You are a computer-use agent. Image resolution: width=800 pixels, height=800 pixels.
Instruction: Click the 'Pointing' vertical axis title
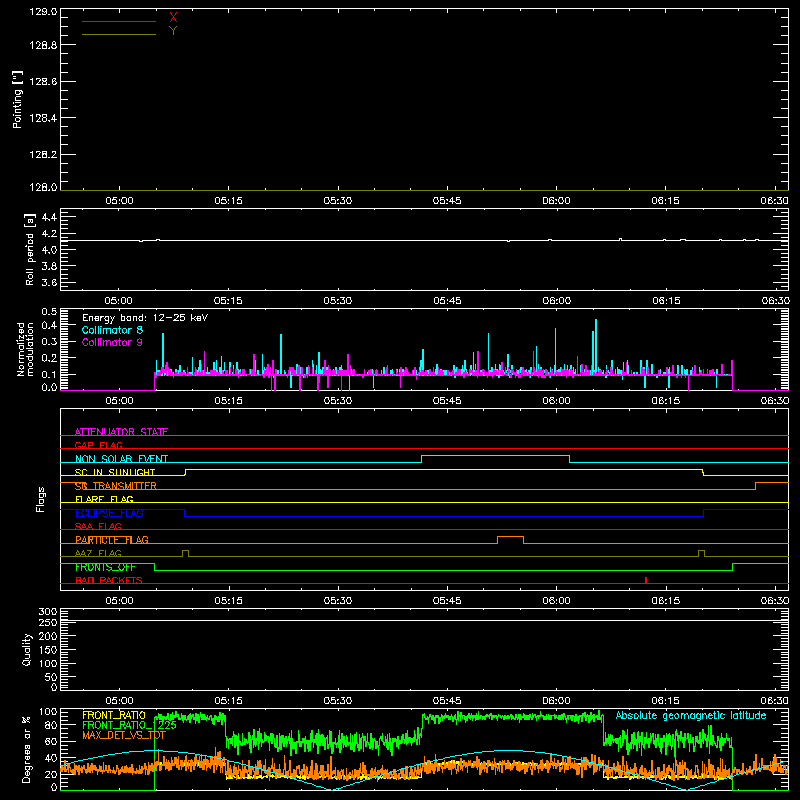(x=18, y=99)
